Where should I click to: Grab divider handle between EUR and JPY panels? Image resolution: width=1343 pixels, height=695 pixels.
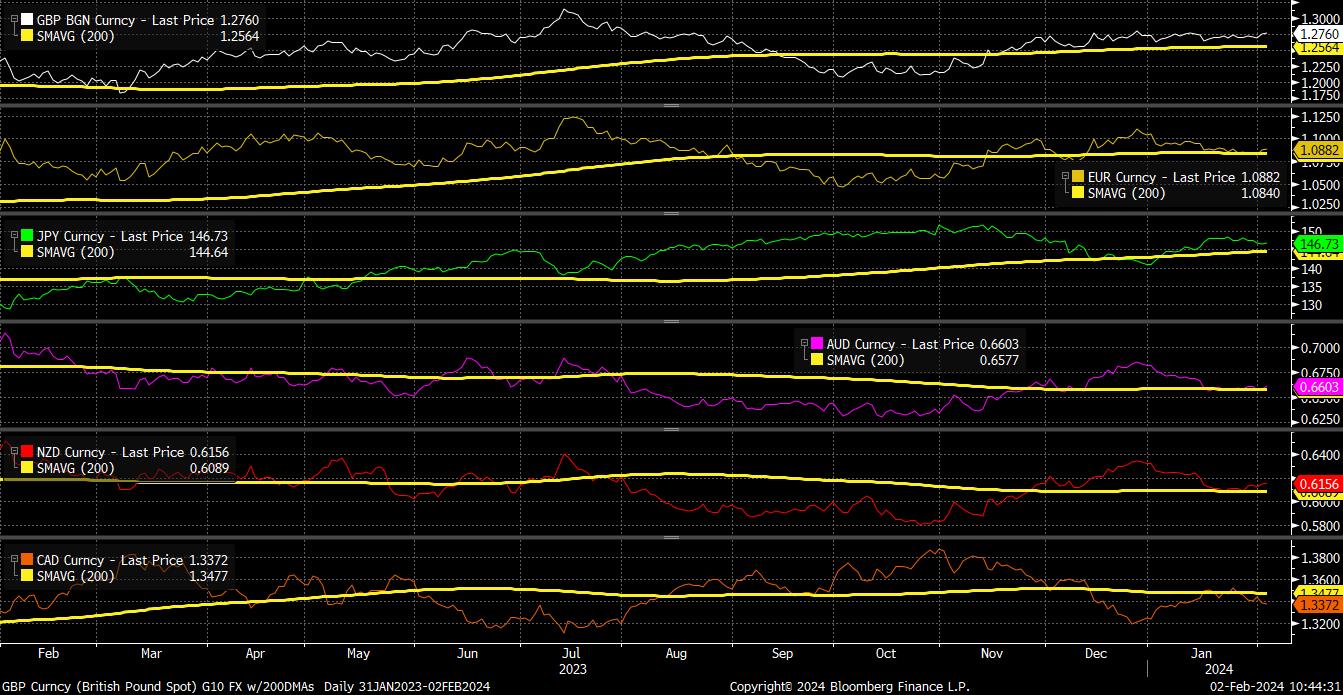tap(671, 213)
